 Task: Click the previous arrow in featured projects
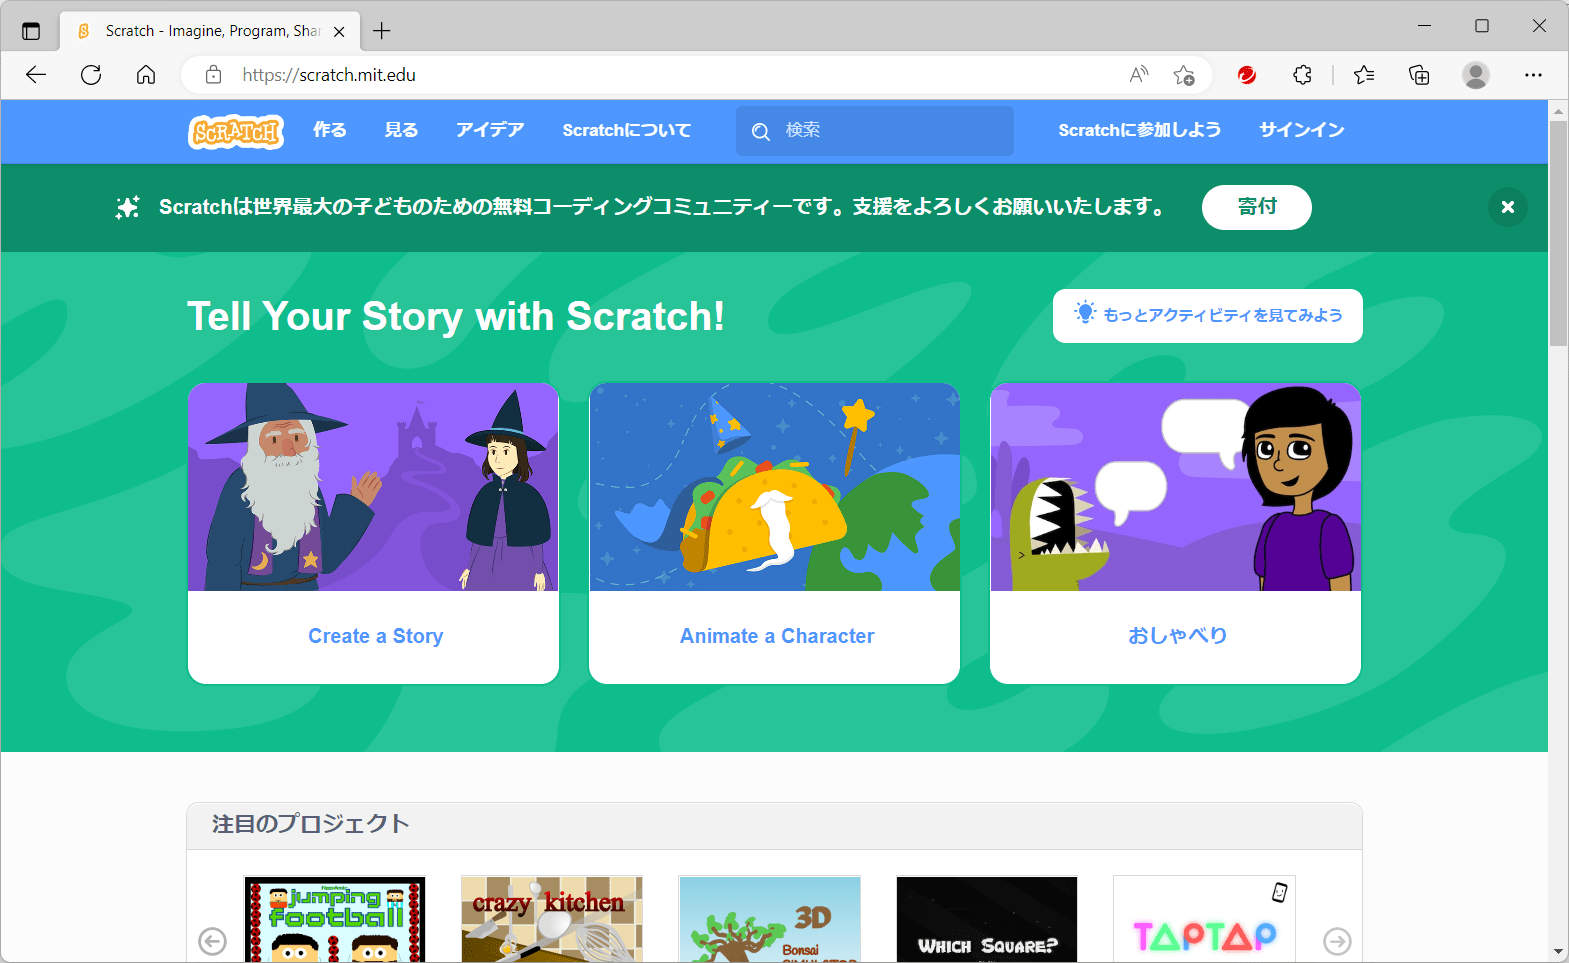[212, 941]
